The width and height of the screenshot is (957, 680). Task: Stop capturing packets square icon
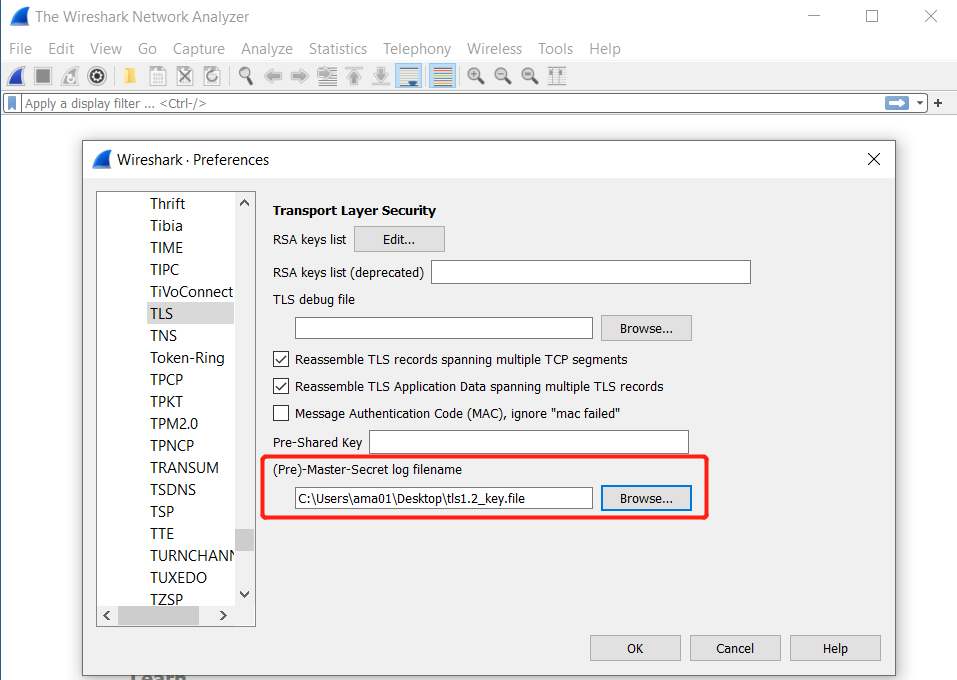click(43, 76)
